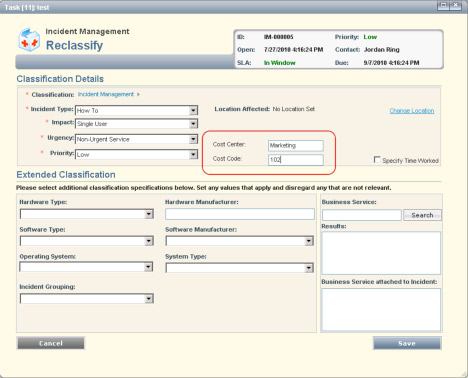Click the In Window SLA status
Viewport: 468px width, 378px height.
coord(280,63)
